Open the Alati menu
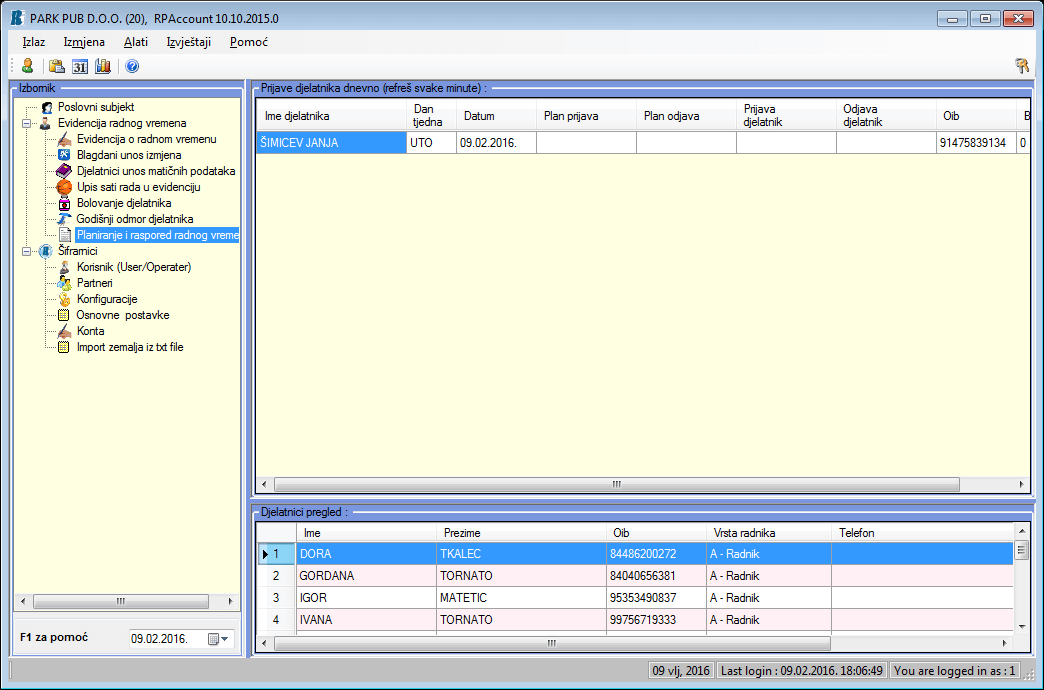 click(136, 42)
